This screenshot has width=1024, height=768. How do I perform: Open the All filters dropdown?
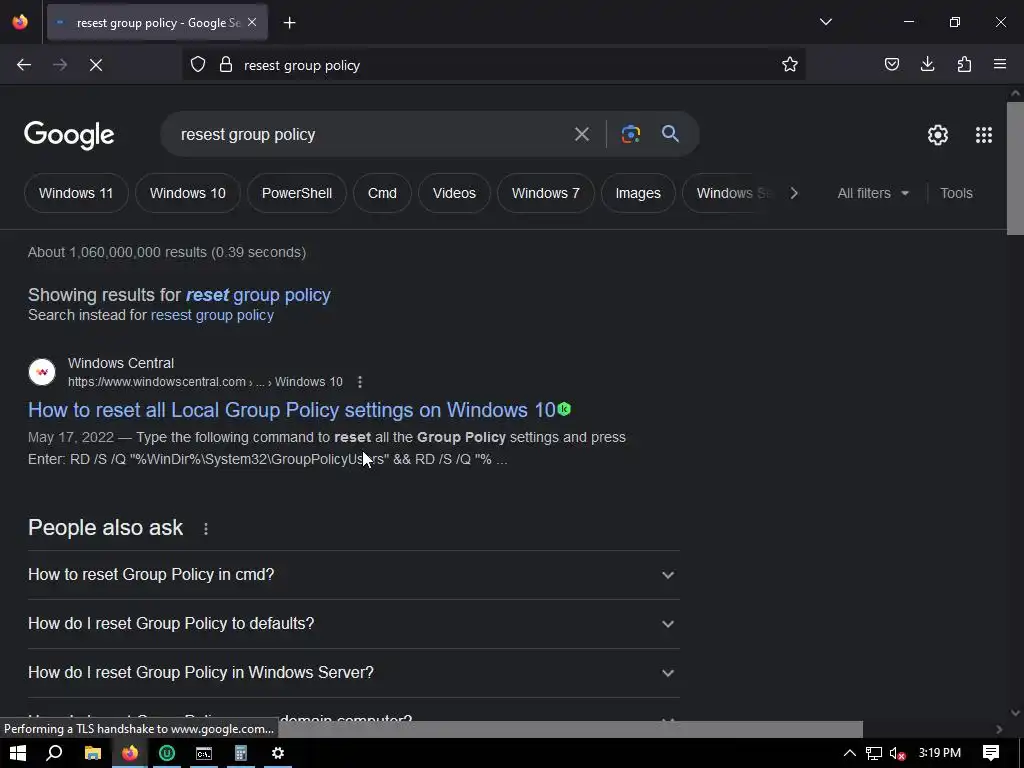click(x=872, y=193)
